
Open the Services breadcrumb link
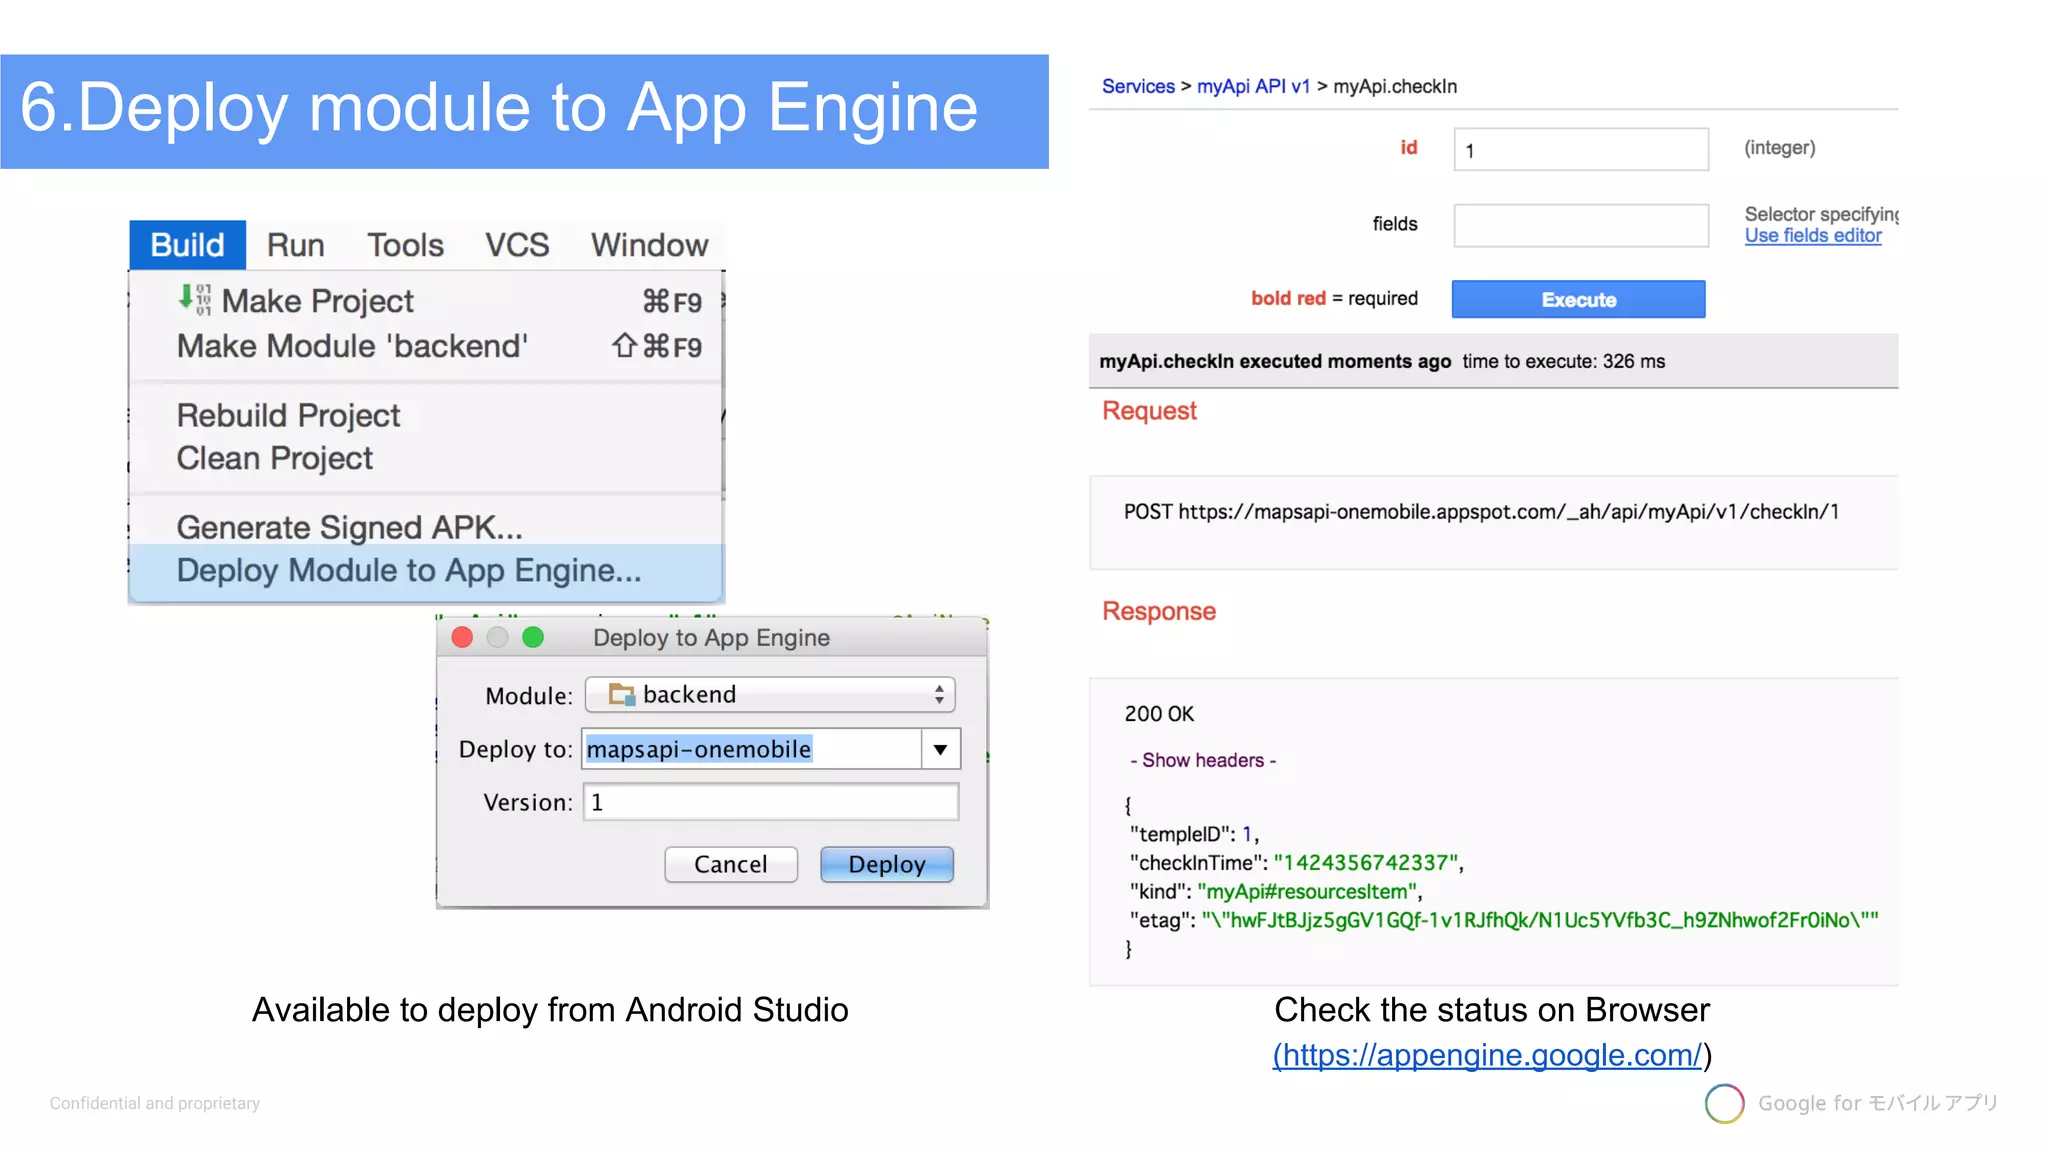1138,87
